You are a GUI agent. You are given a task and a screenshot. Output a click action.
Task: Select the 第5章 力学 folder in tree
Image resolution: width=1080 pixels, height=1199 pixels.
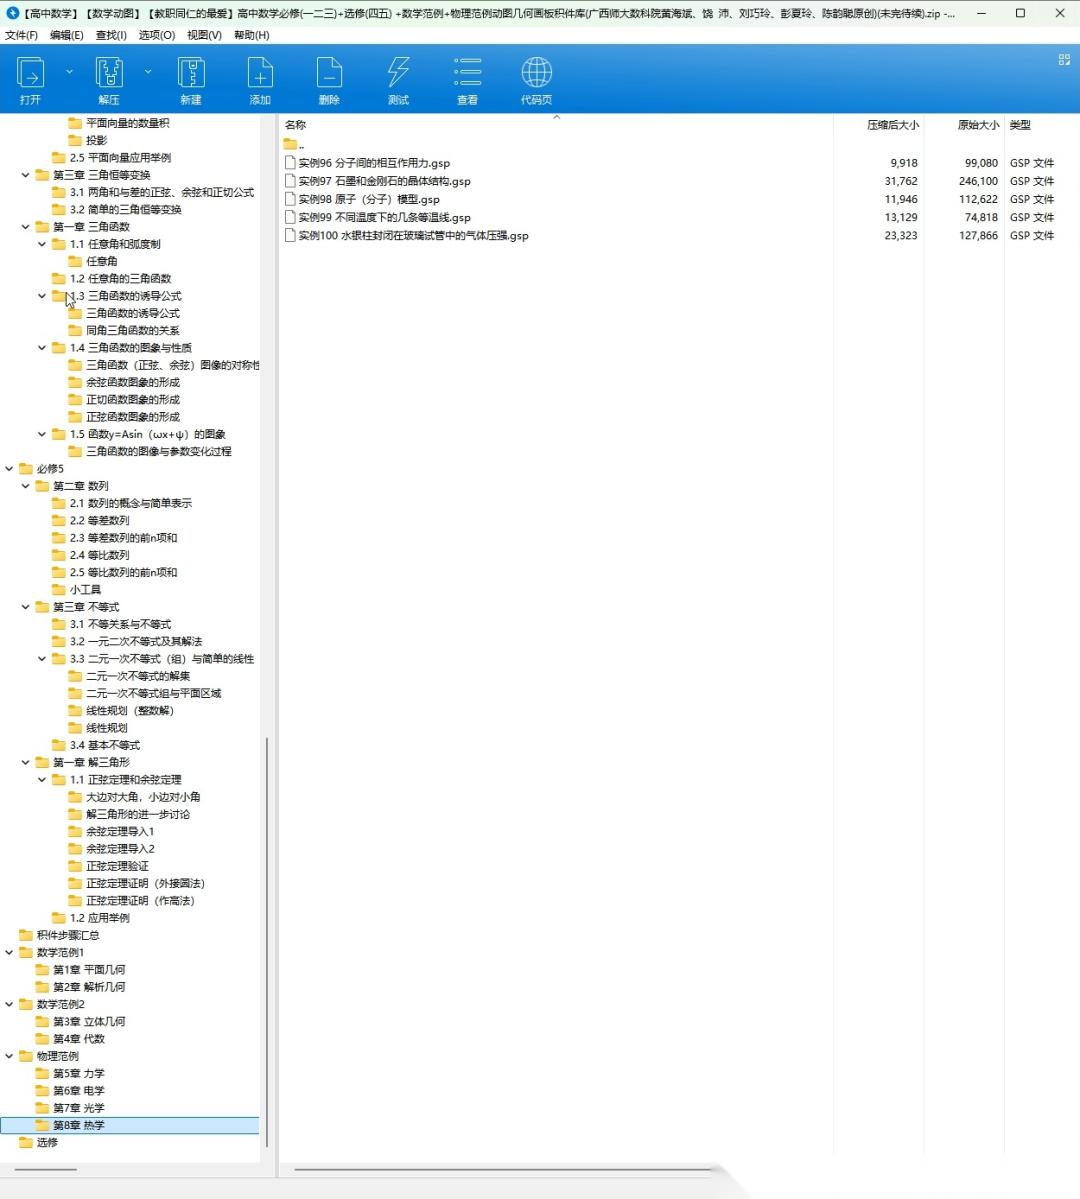78,1074
